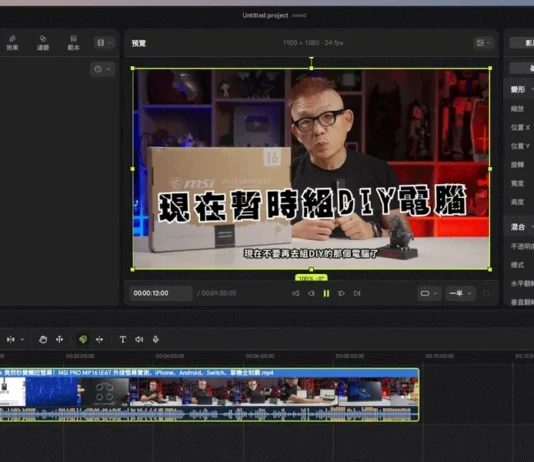This screenshot has width=534, height=462.
Task: Open preview display options dropdown at top right
Action: [484, 43]
